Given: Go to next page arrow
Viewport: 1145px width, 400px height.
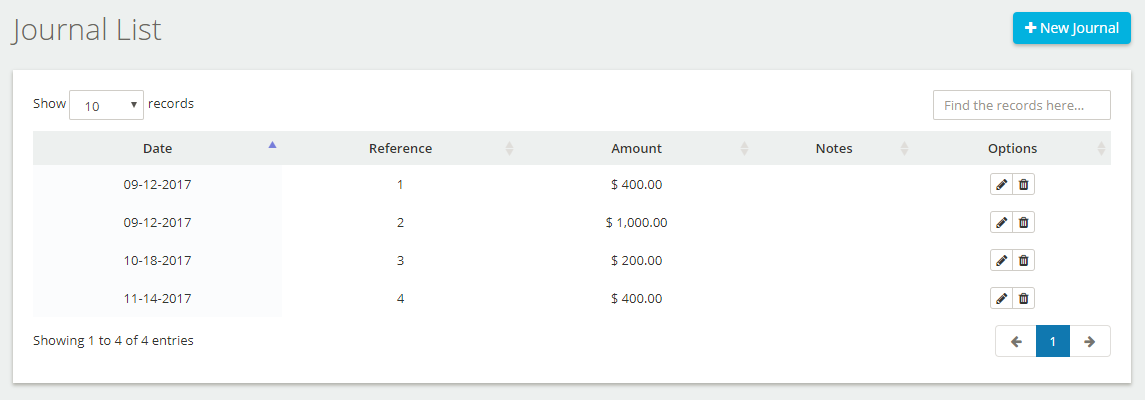Looking at the screenshot, I should coord(1090,342).
